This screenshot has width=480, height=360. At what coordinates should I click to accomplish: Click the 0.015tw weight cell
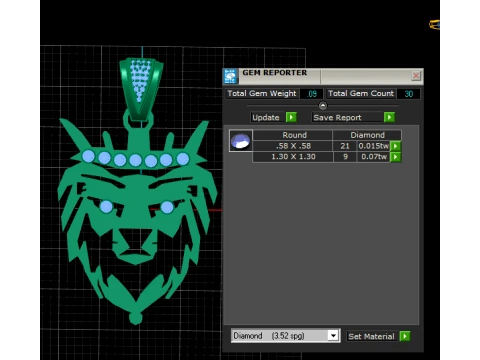tap(373, 146)
